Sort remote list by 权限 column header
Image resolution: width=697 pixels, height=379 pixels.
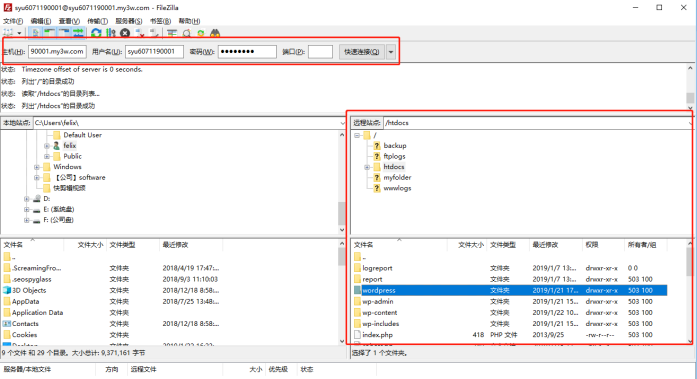coord(603,245)
